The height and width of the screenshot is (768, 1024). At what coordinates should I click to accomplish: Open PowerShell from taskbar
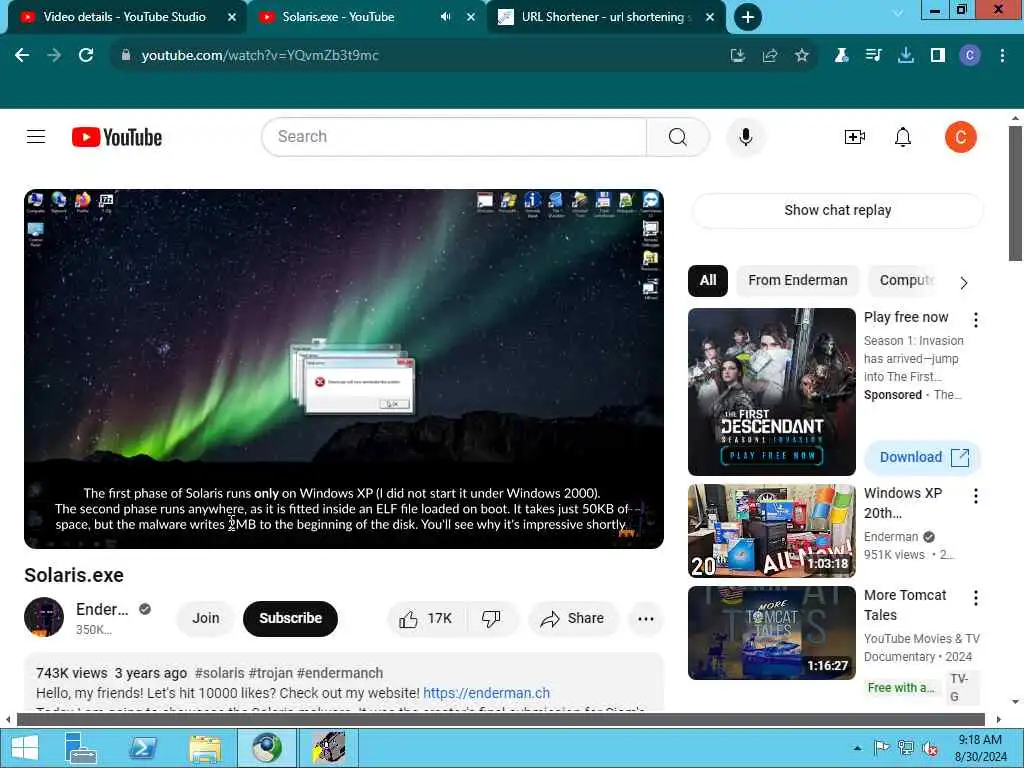(x=142, y=748)
